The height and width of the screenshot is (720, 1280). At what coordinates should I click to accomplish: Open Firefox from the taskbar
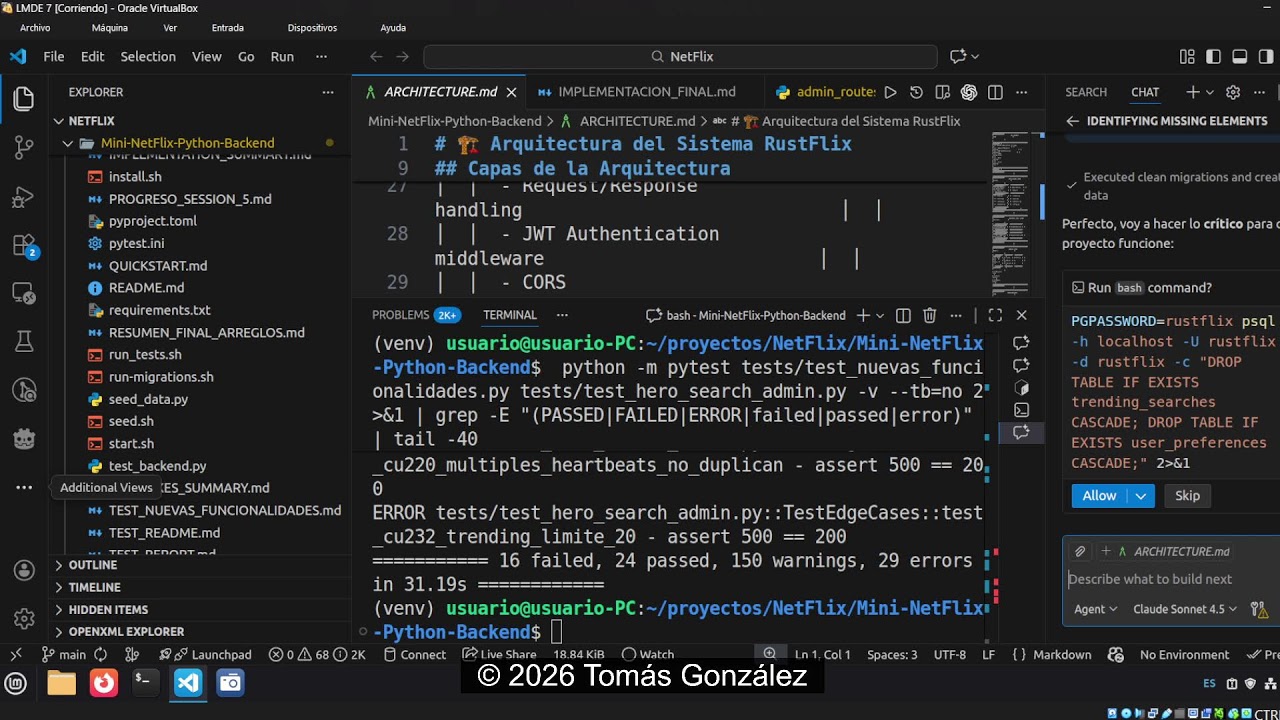(x=103, y=683)
